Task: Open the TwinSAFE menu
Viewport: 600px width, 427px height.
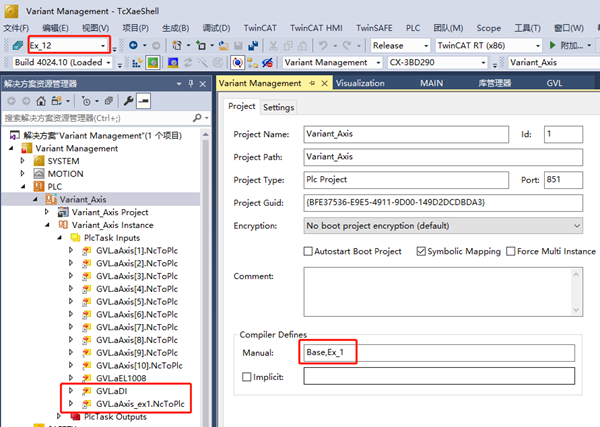Action: (374, 28)
